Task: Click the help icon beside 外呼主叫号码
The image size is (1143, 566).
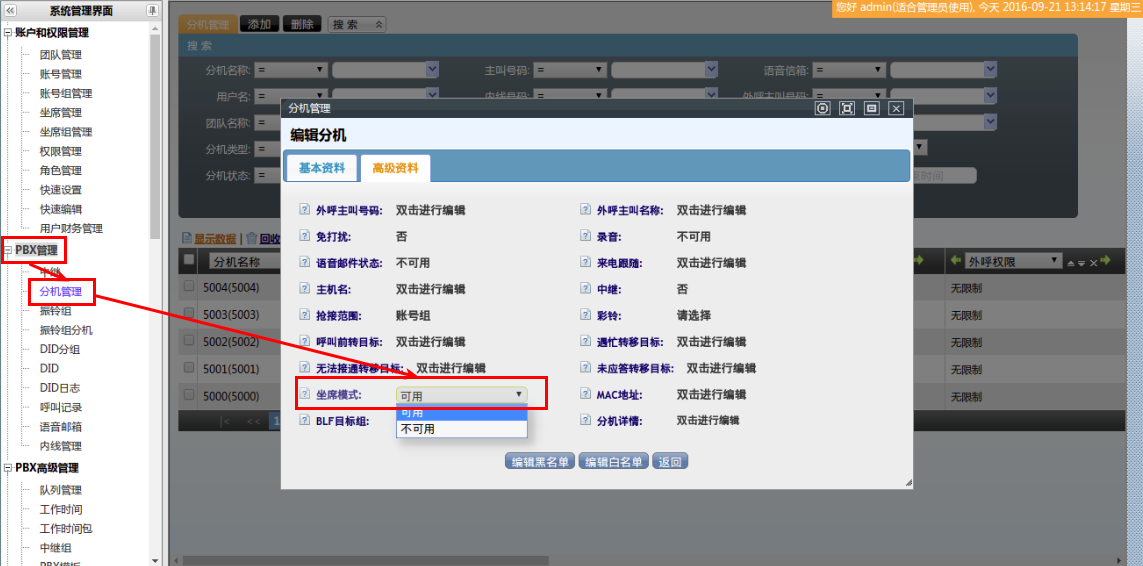Action: (305, 211)
